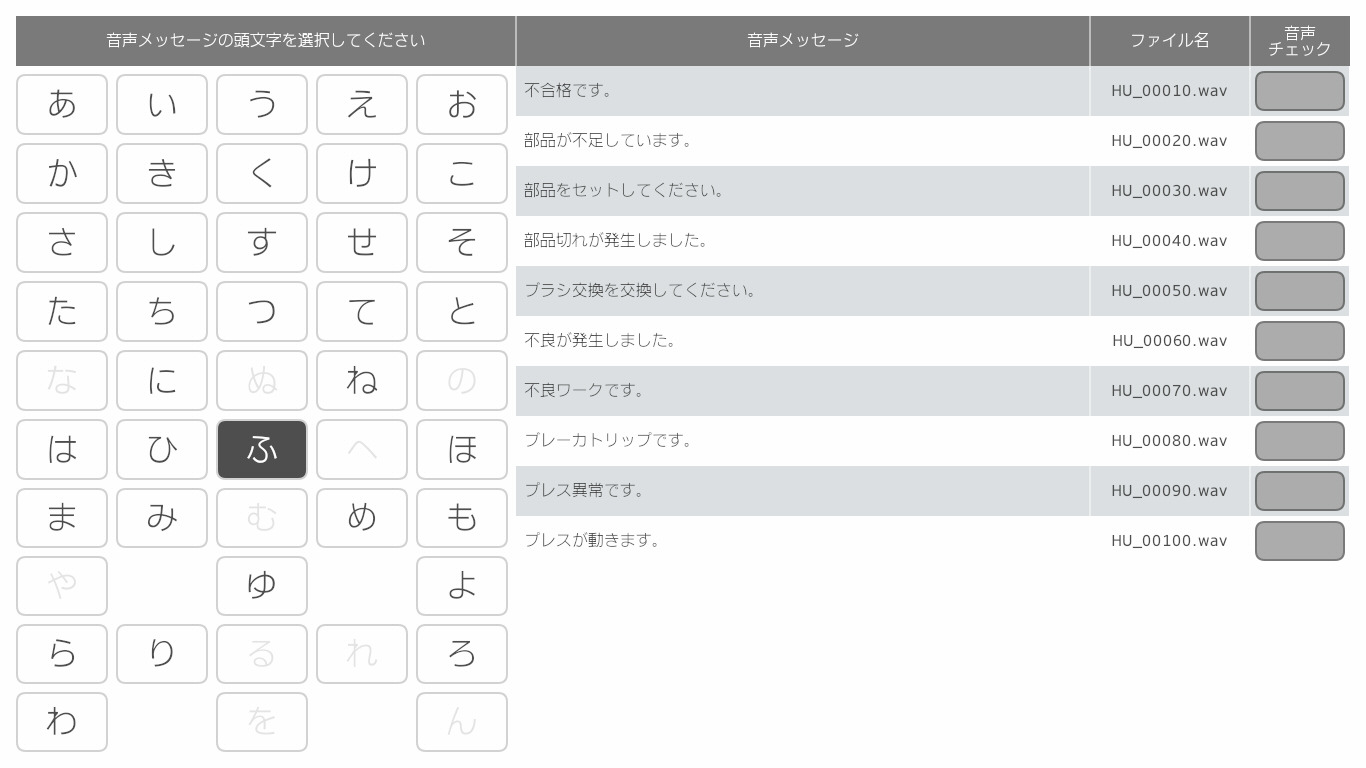Click the 音声チェック column header
Screen dimensions: 1366x768
tap(1300, 41)
